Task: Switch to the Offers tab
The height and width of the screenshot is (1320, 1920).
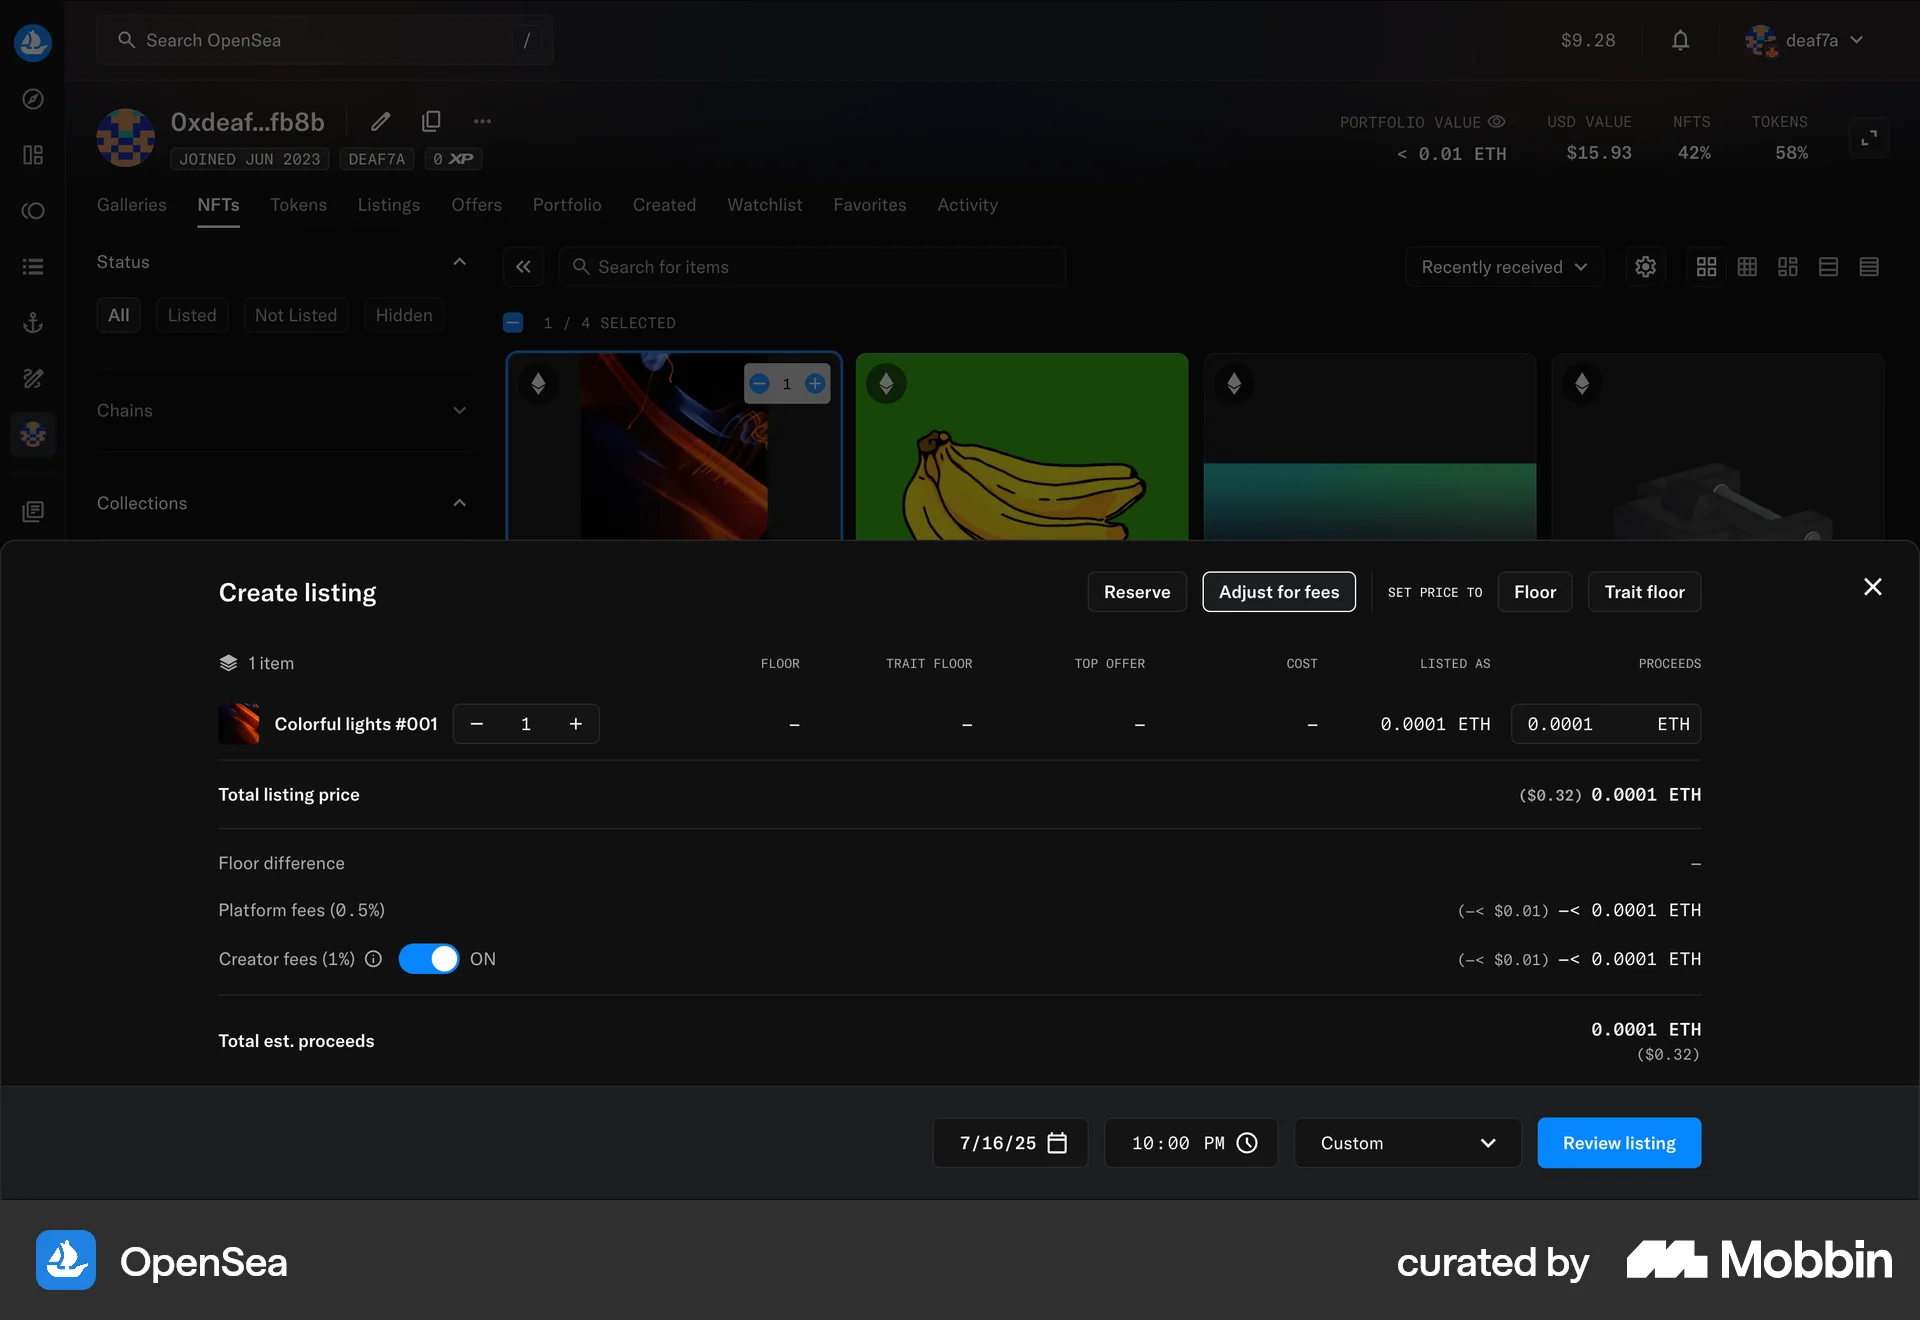Action: tap(476, 205)
